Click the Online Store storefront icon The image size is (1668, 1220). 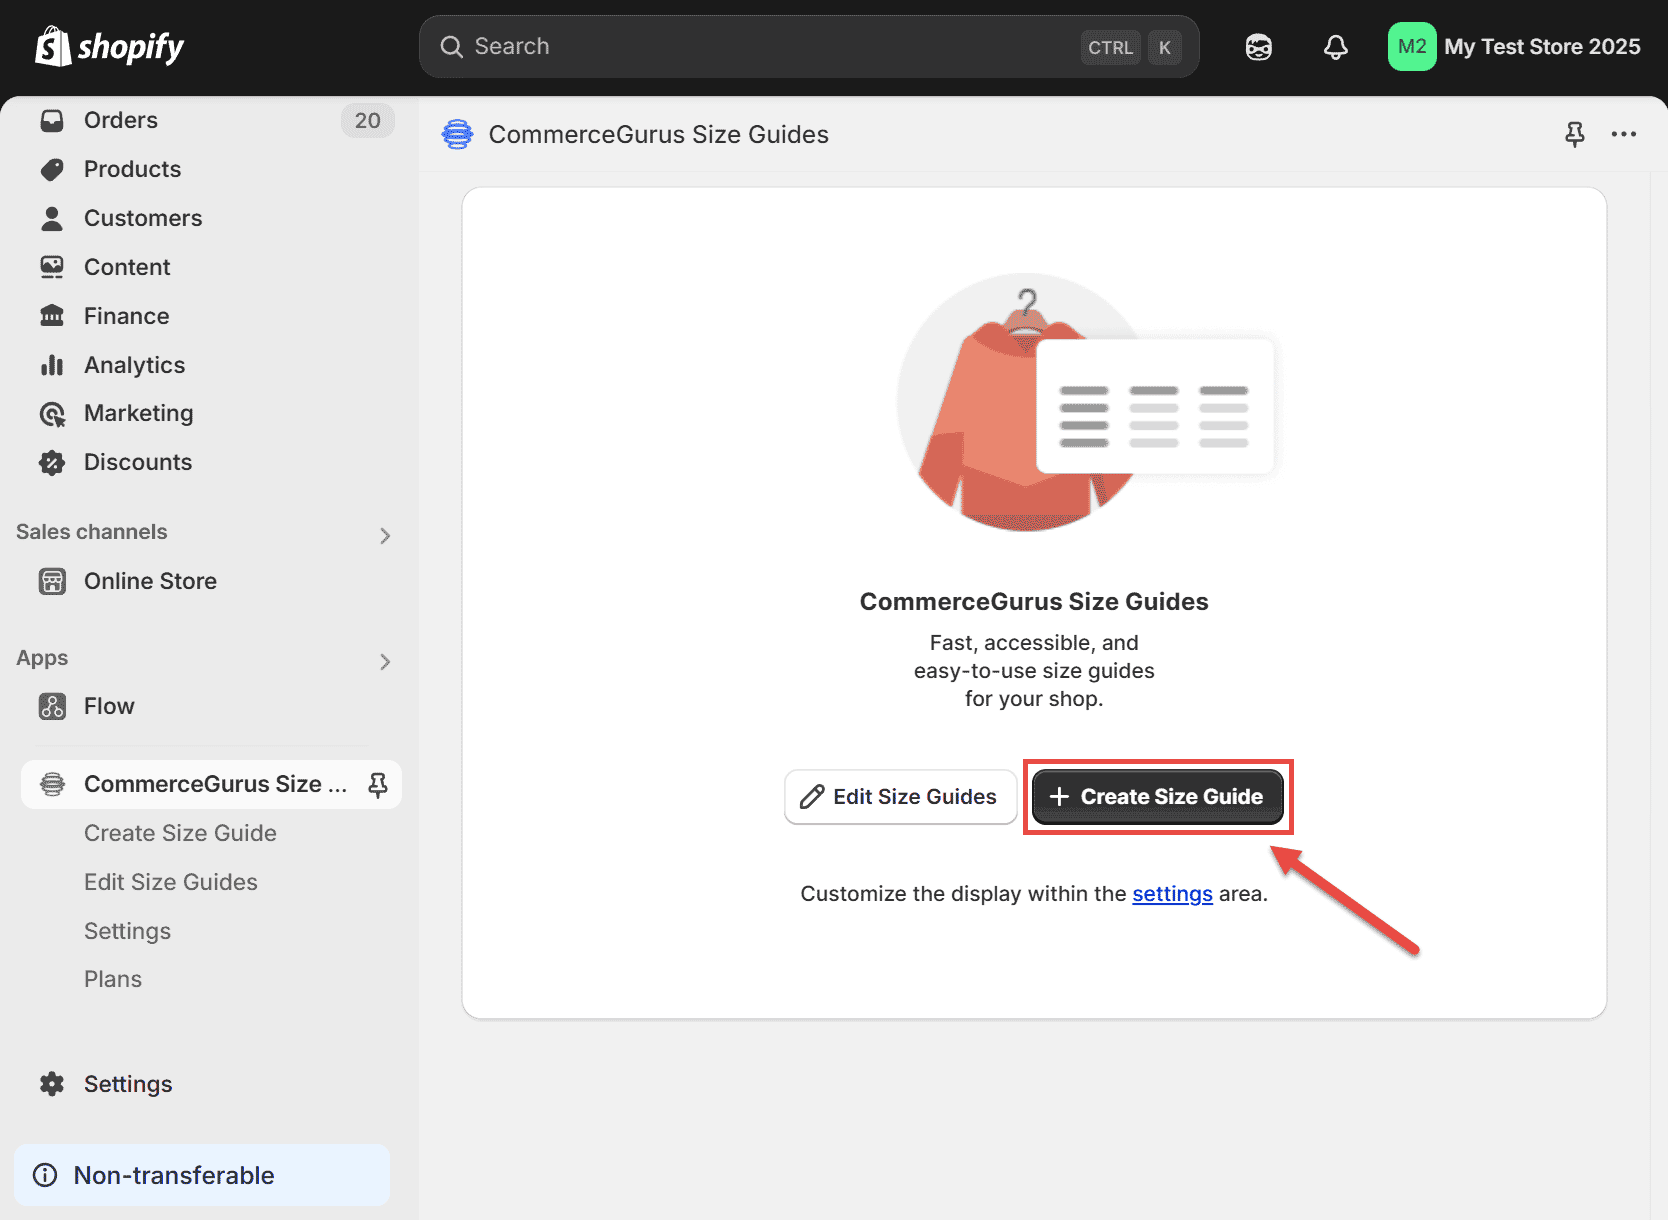[52, 581]
